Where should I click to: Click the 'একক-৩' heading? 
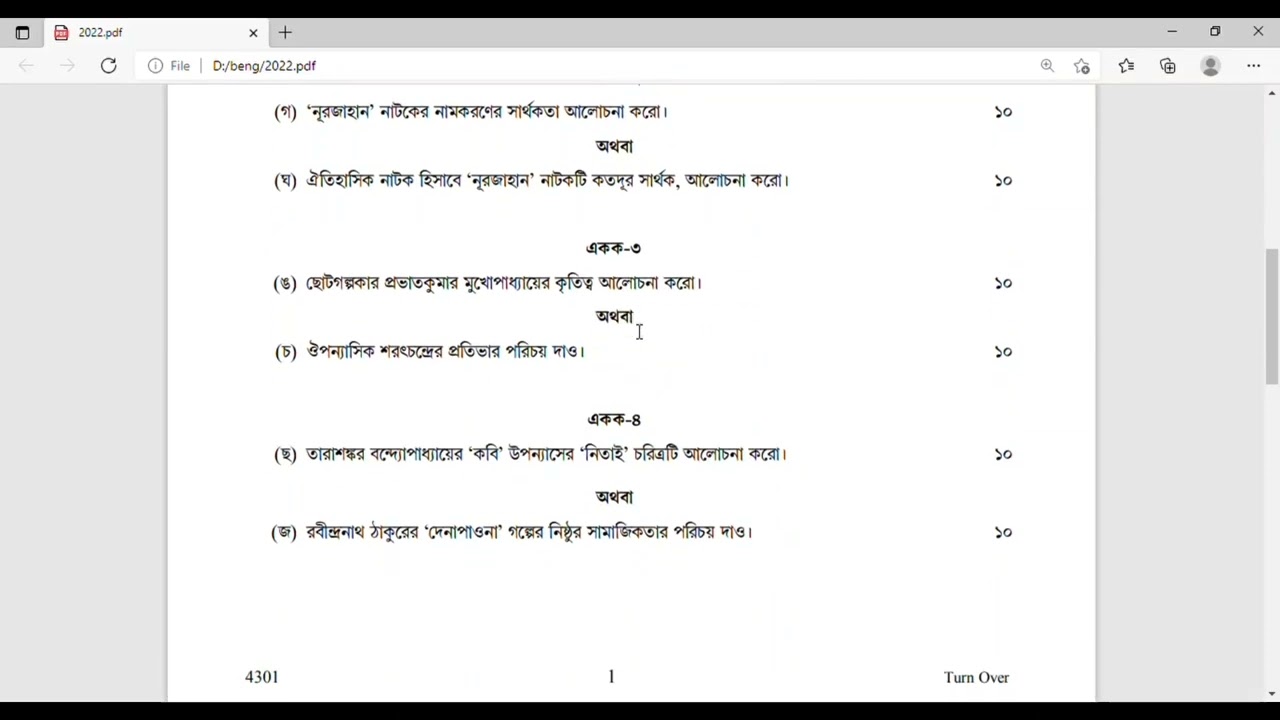click(x=613, y=248)
